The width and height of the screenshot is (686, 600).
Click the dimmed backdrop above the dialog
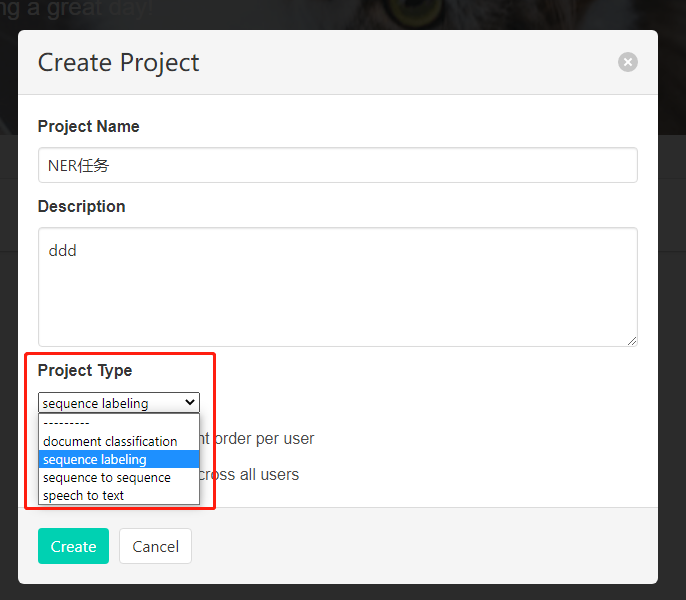(x=400, y=12)
